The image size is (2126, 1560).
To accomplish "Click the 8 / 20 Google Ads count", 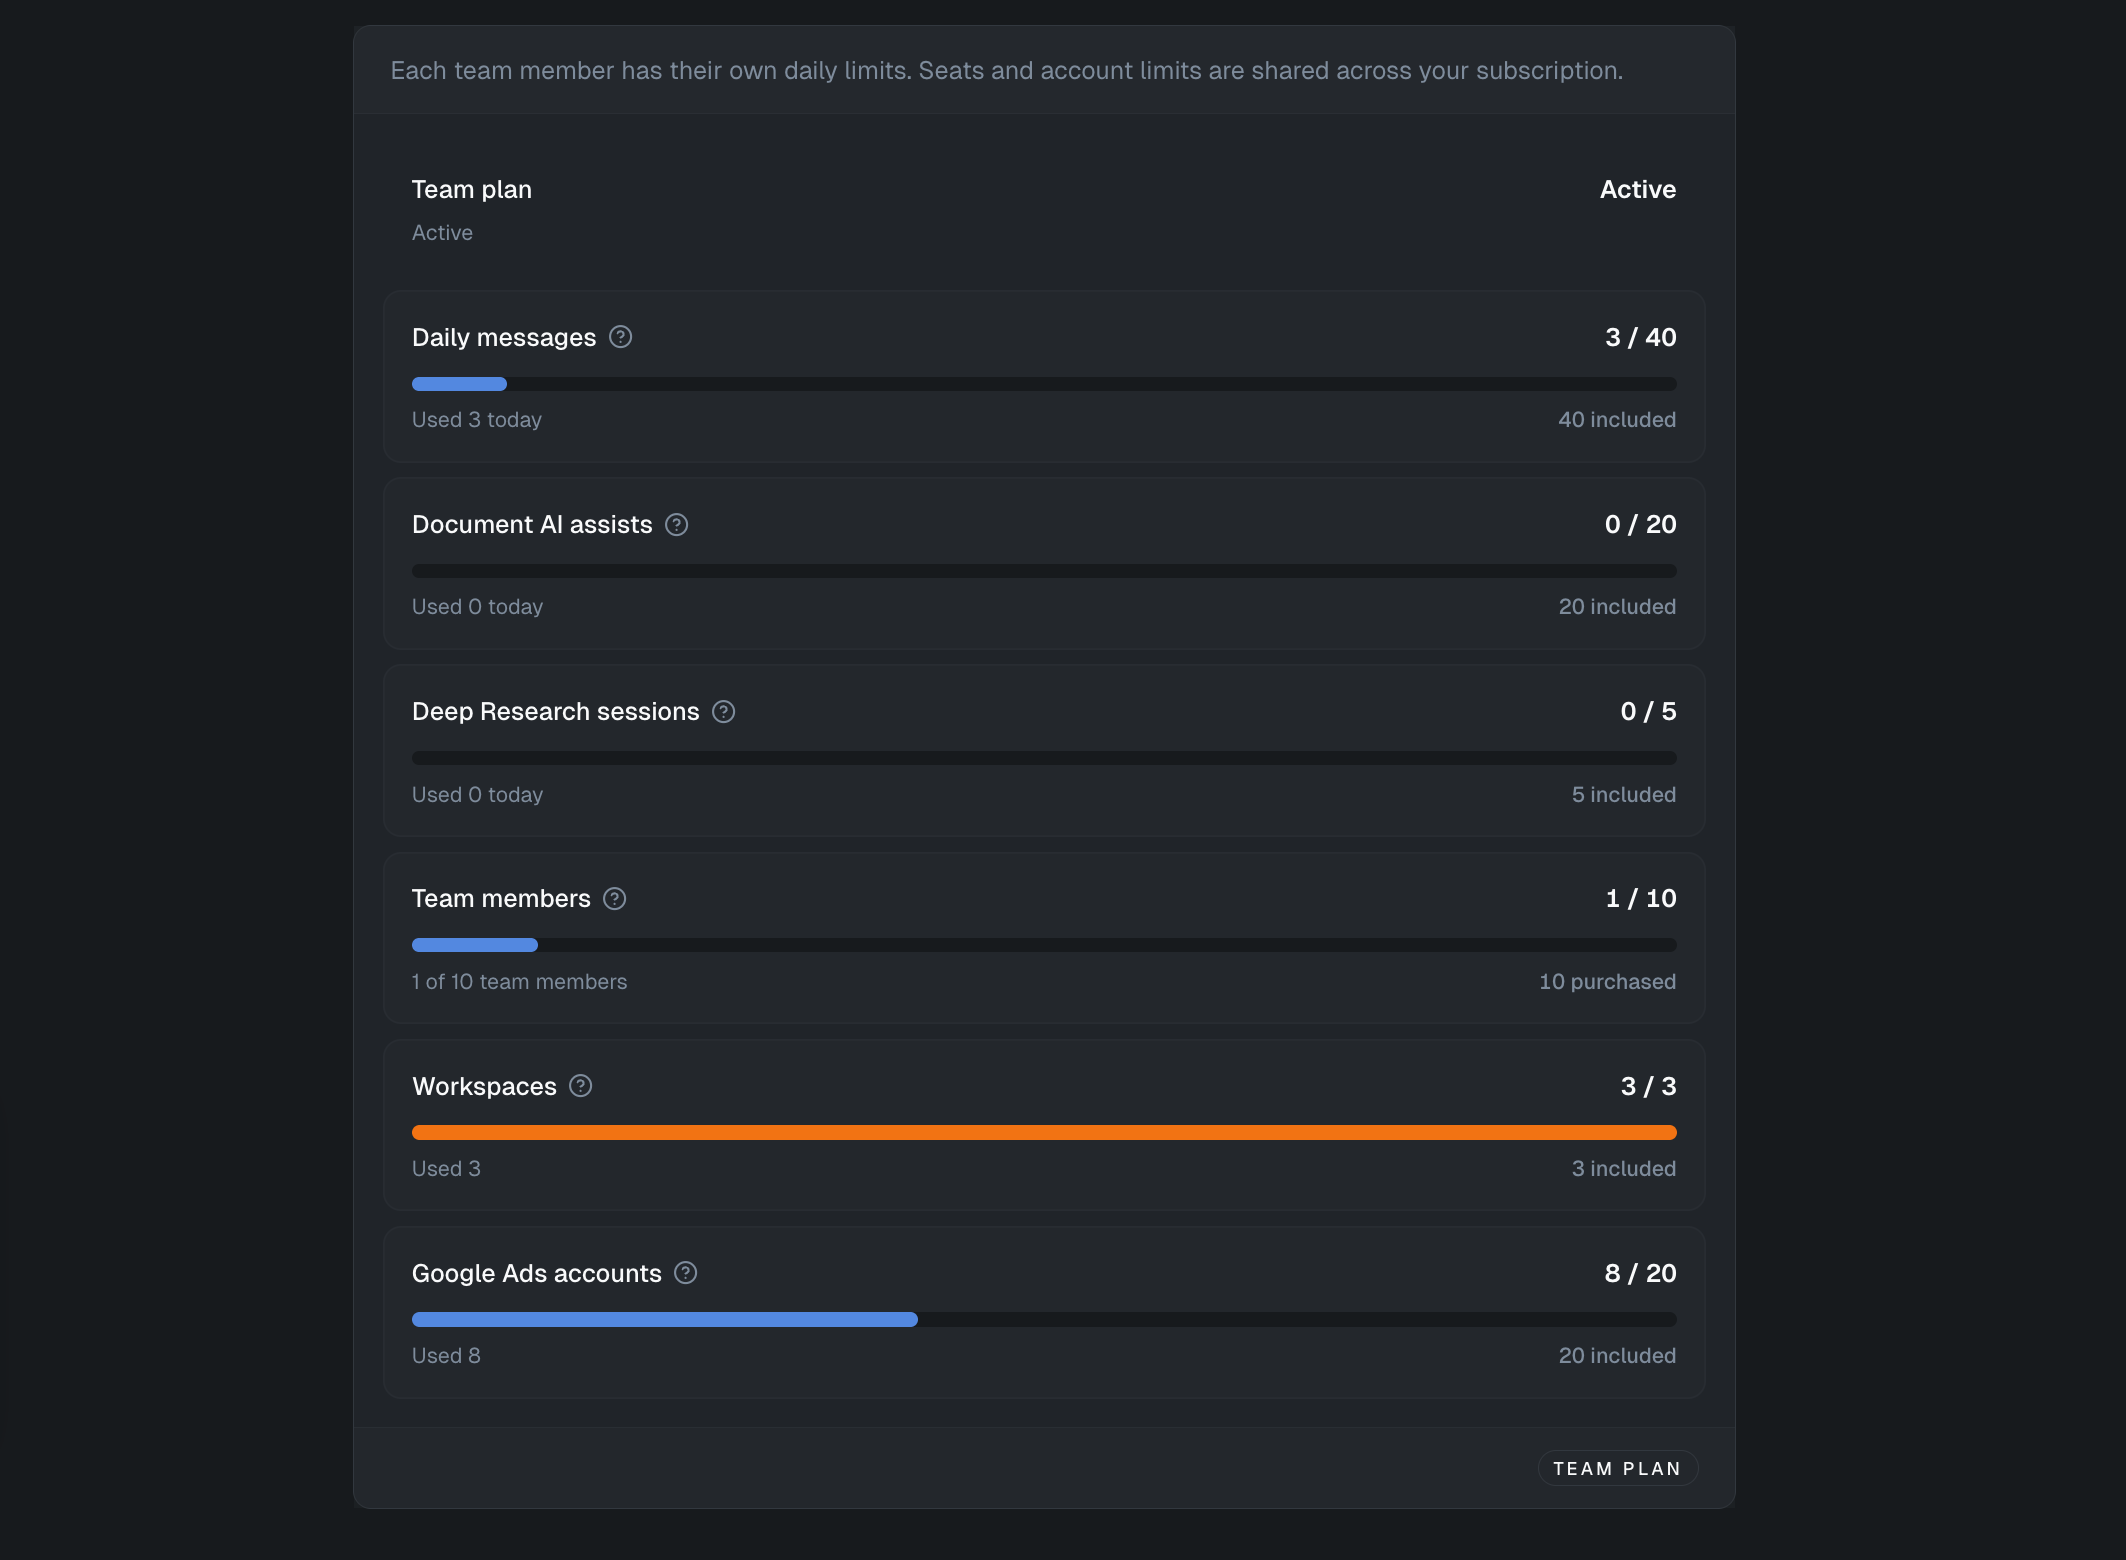I will 1640,1274.
